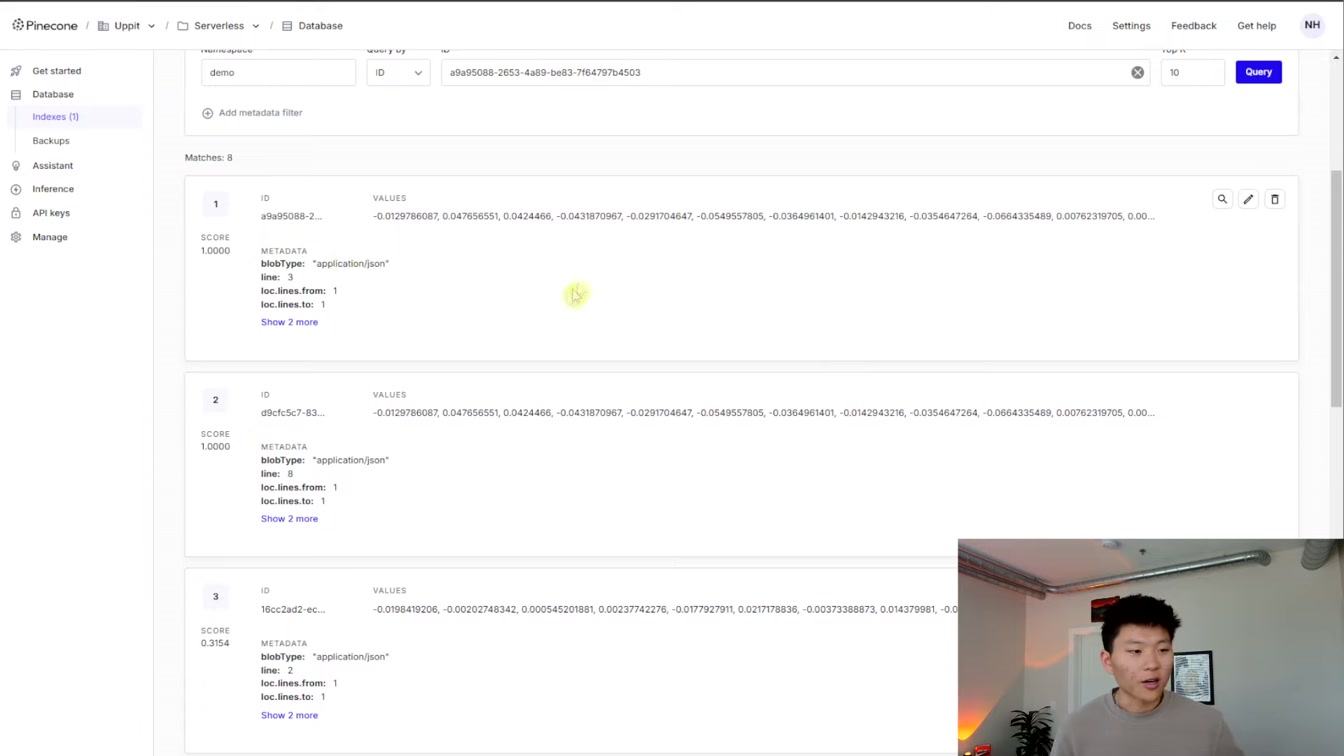Click the edit pencil icon on result 1
Image resolution: width=1344 pixels, height=756 pixels.
coord(1248,199)
